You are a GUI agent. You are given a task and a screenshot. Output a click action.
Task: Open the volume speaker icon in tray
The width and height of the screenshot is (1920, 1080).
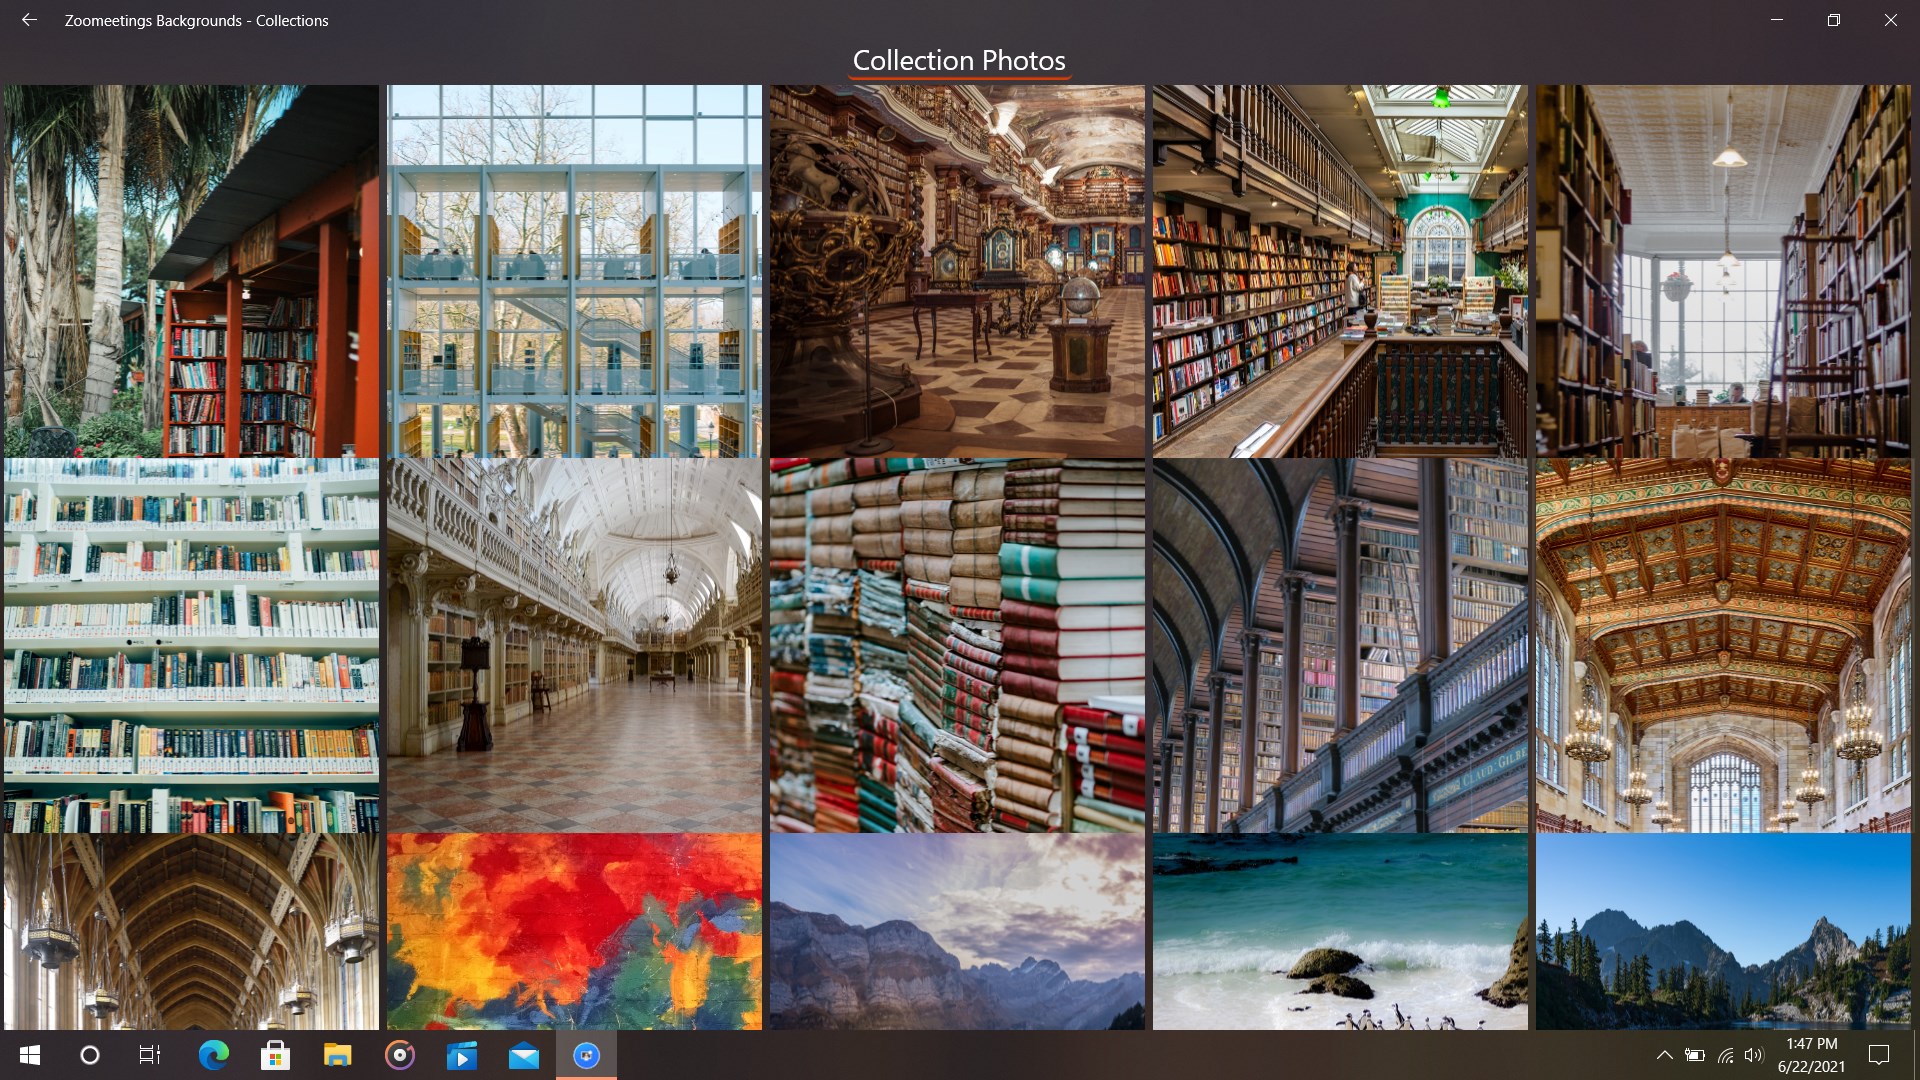[1753, 1055]
